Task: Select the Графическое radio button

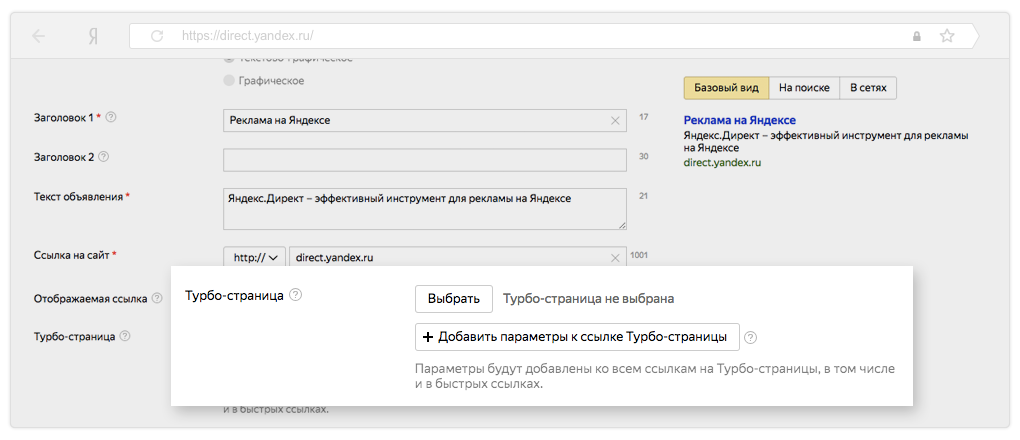Action: tap(228, 81)
